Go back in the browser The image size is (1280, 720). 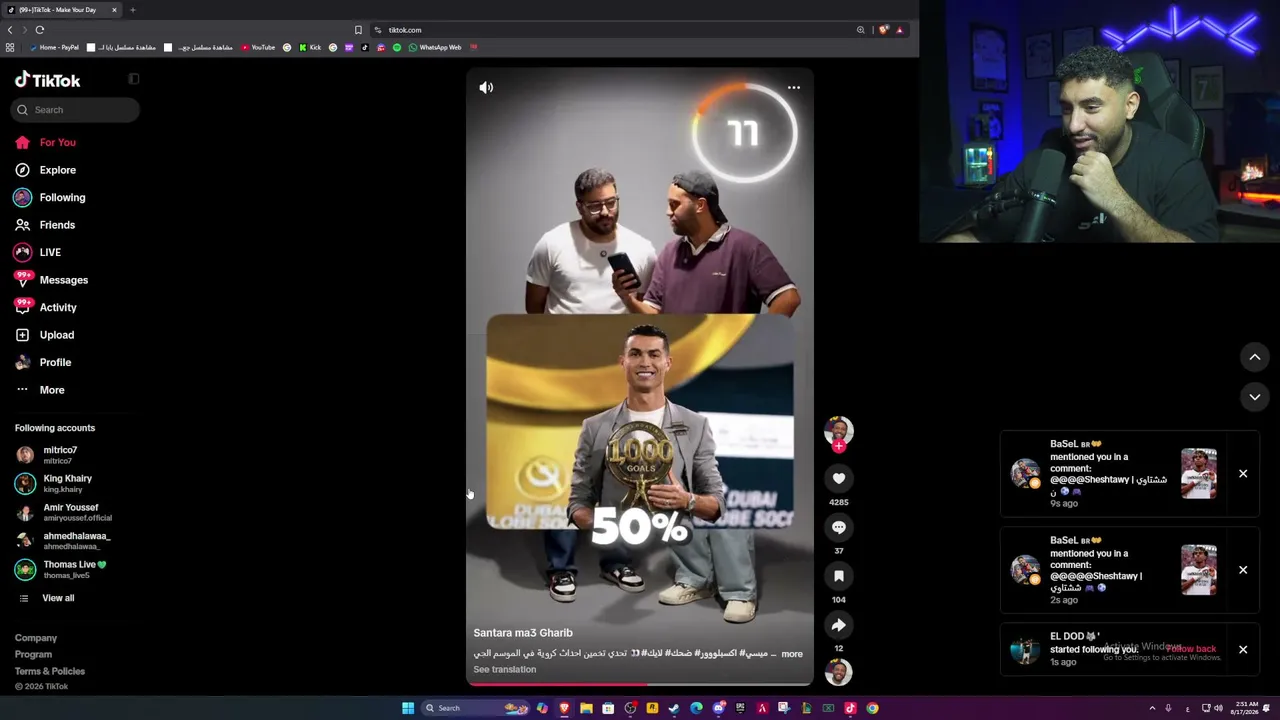(x=10, y=30)
